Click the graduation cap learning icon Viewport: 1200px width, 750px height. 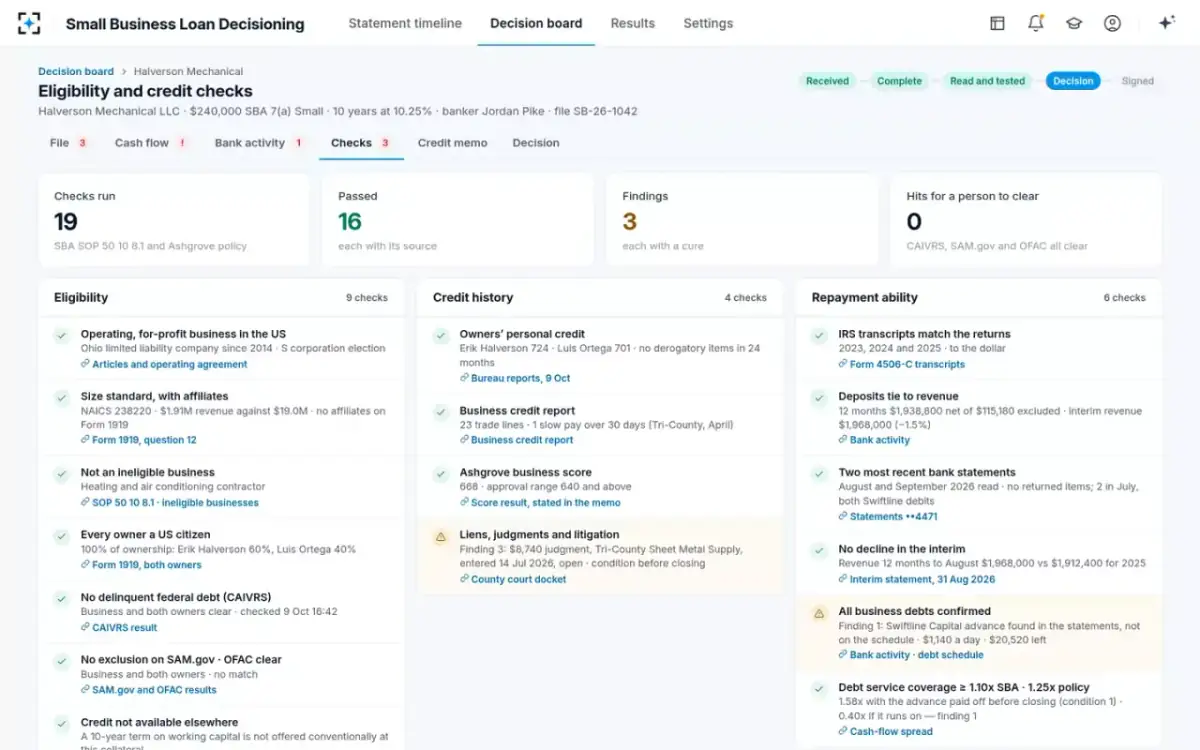[x=1074, y=23]
